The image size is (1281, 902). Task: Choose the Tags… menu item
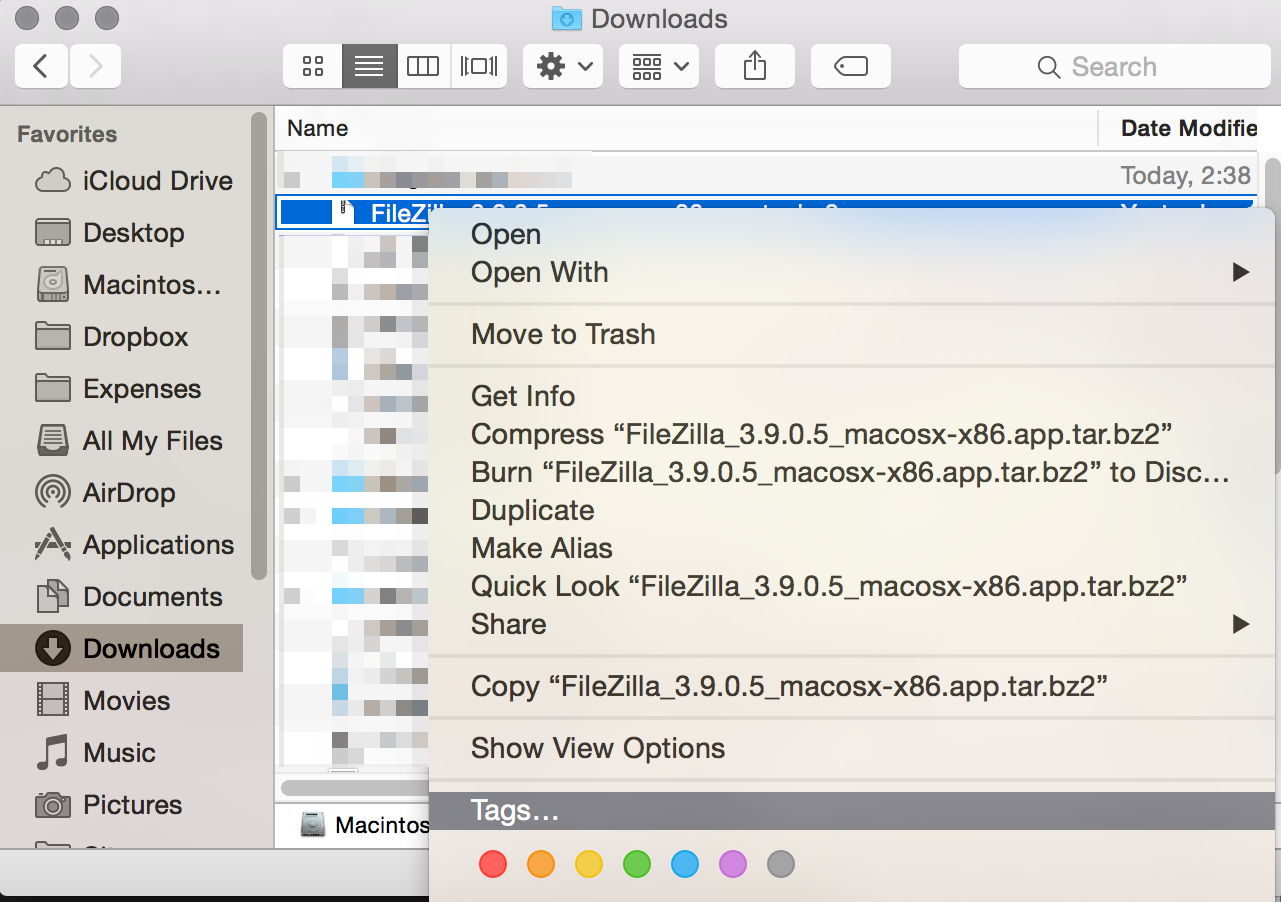852,811
